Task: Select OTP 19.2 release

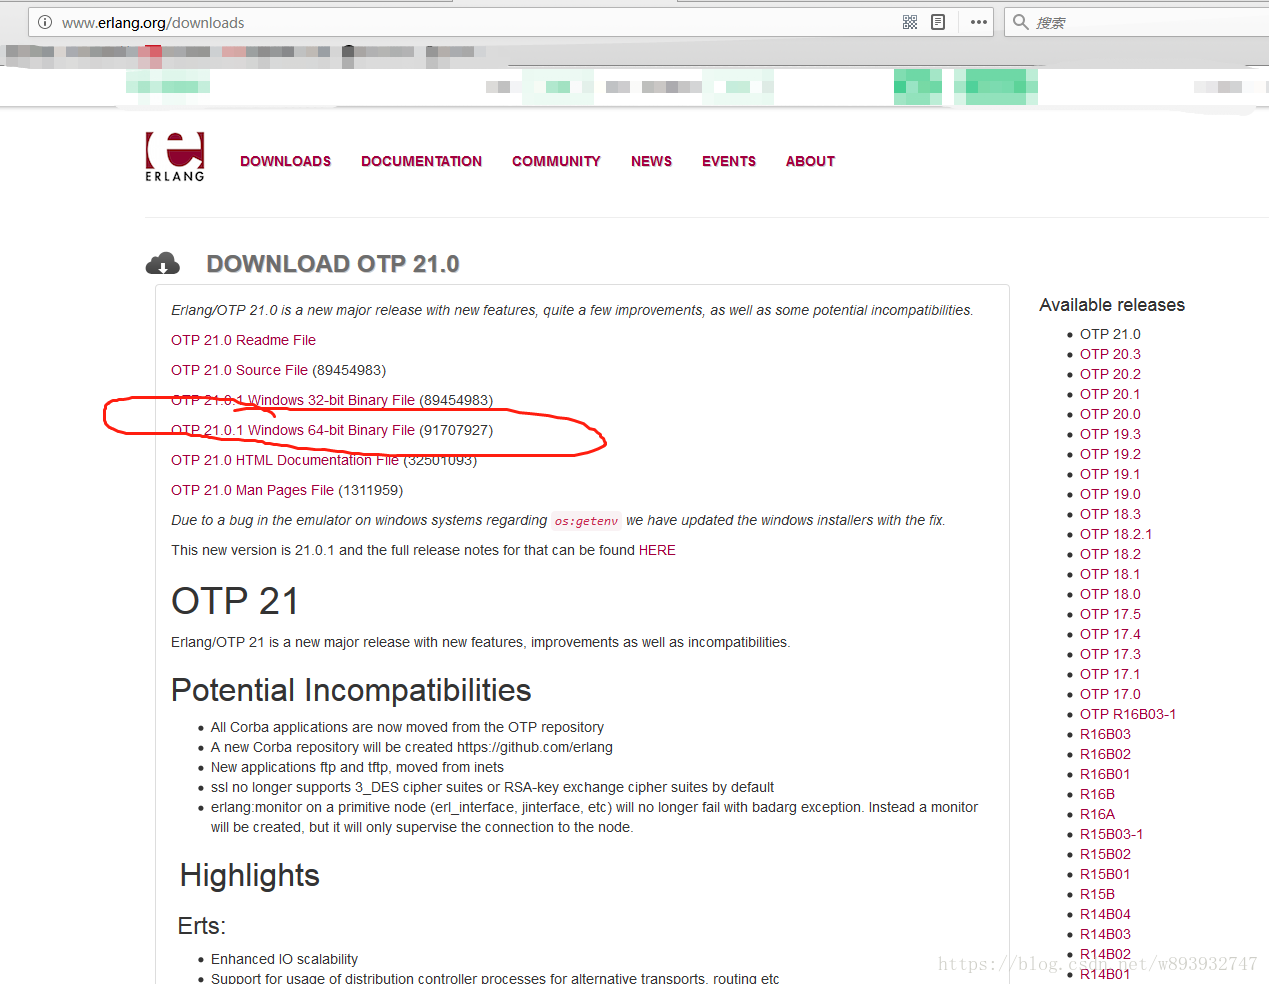Action: [x=1110, y=454]
